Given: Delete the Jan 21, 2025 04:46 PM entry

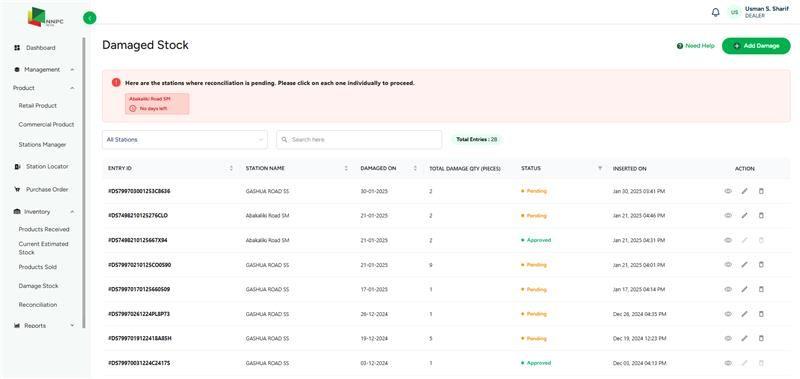Looking at the screenshot, I should click(761, 216).
